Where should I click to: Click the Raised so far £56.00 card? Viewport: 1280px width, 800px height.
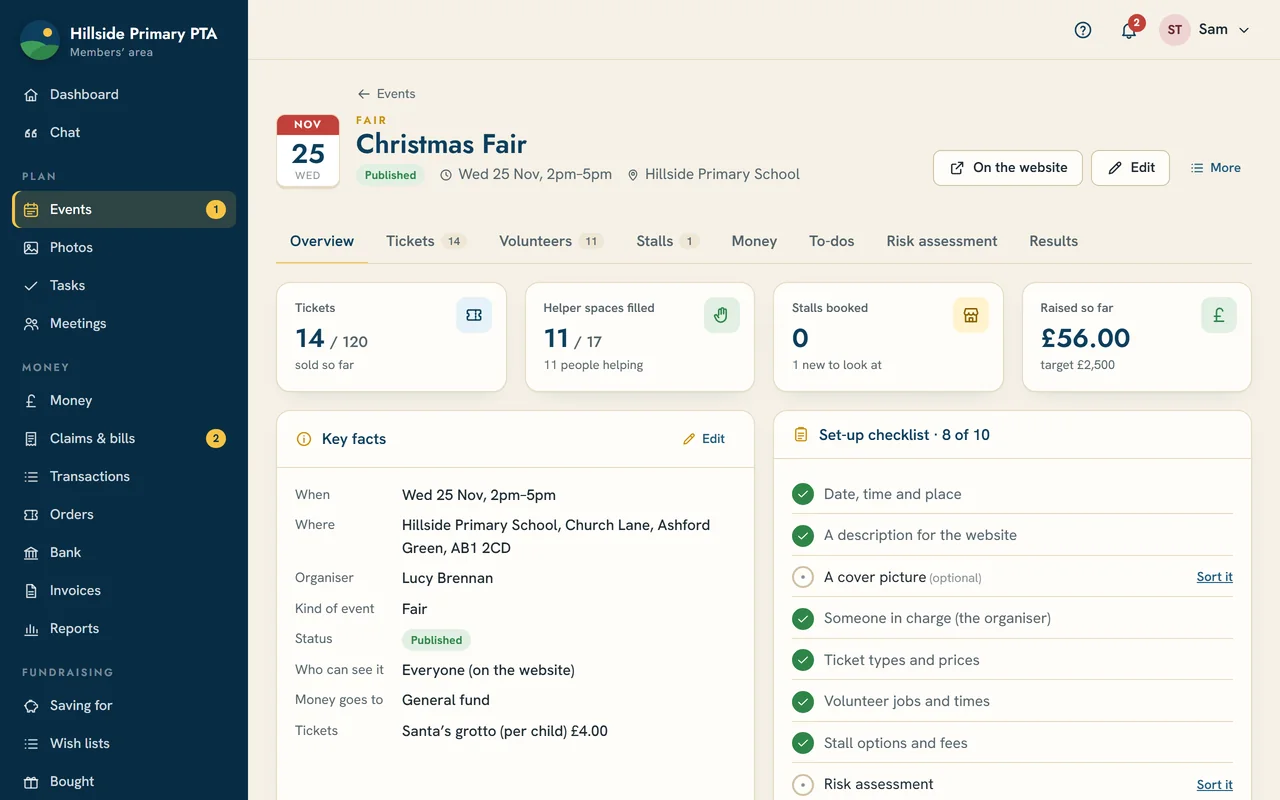pos(1137,337)
